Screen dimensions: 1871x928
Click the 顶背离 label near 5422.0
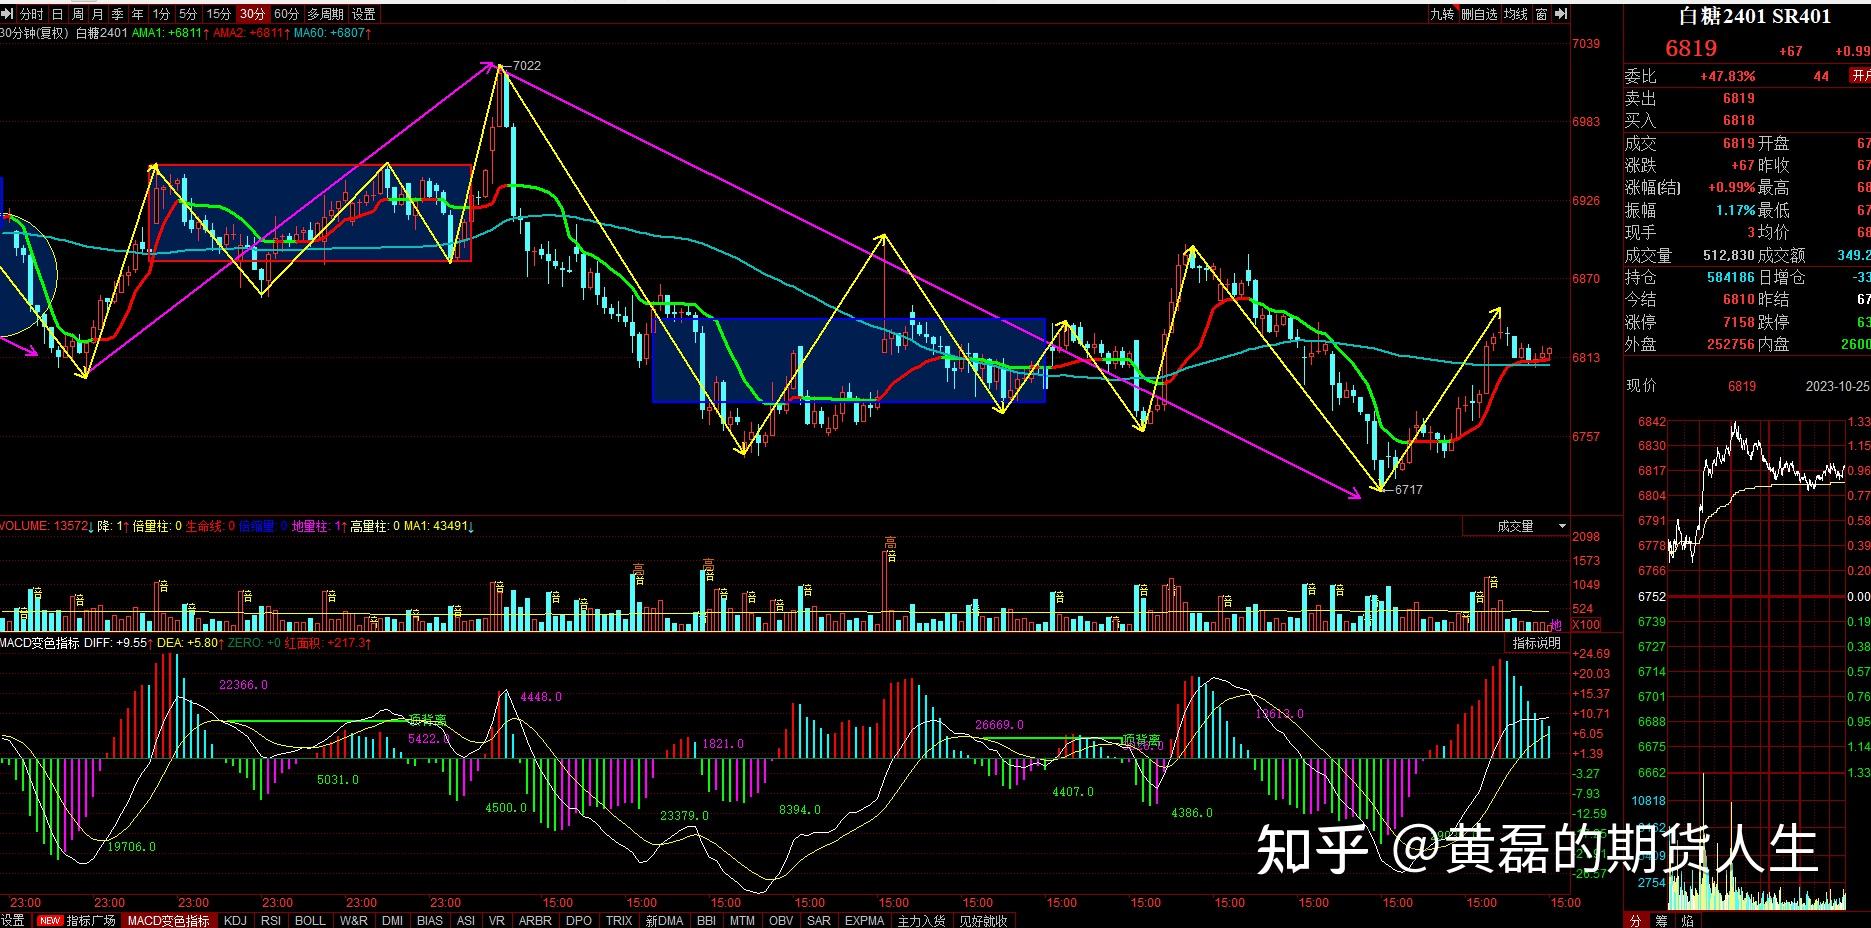(x=428, y=719)
